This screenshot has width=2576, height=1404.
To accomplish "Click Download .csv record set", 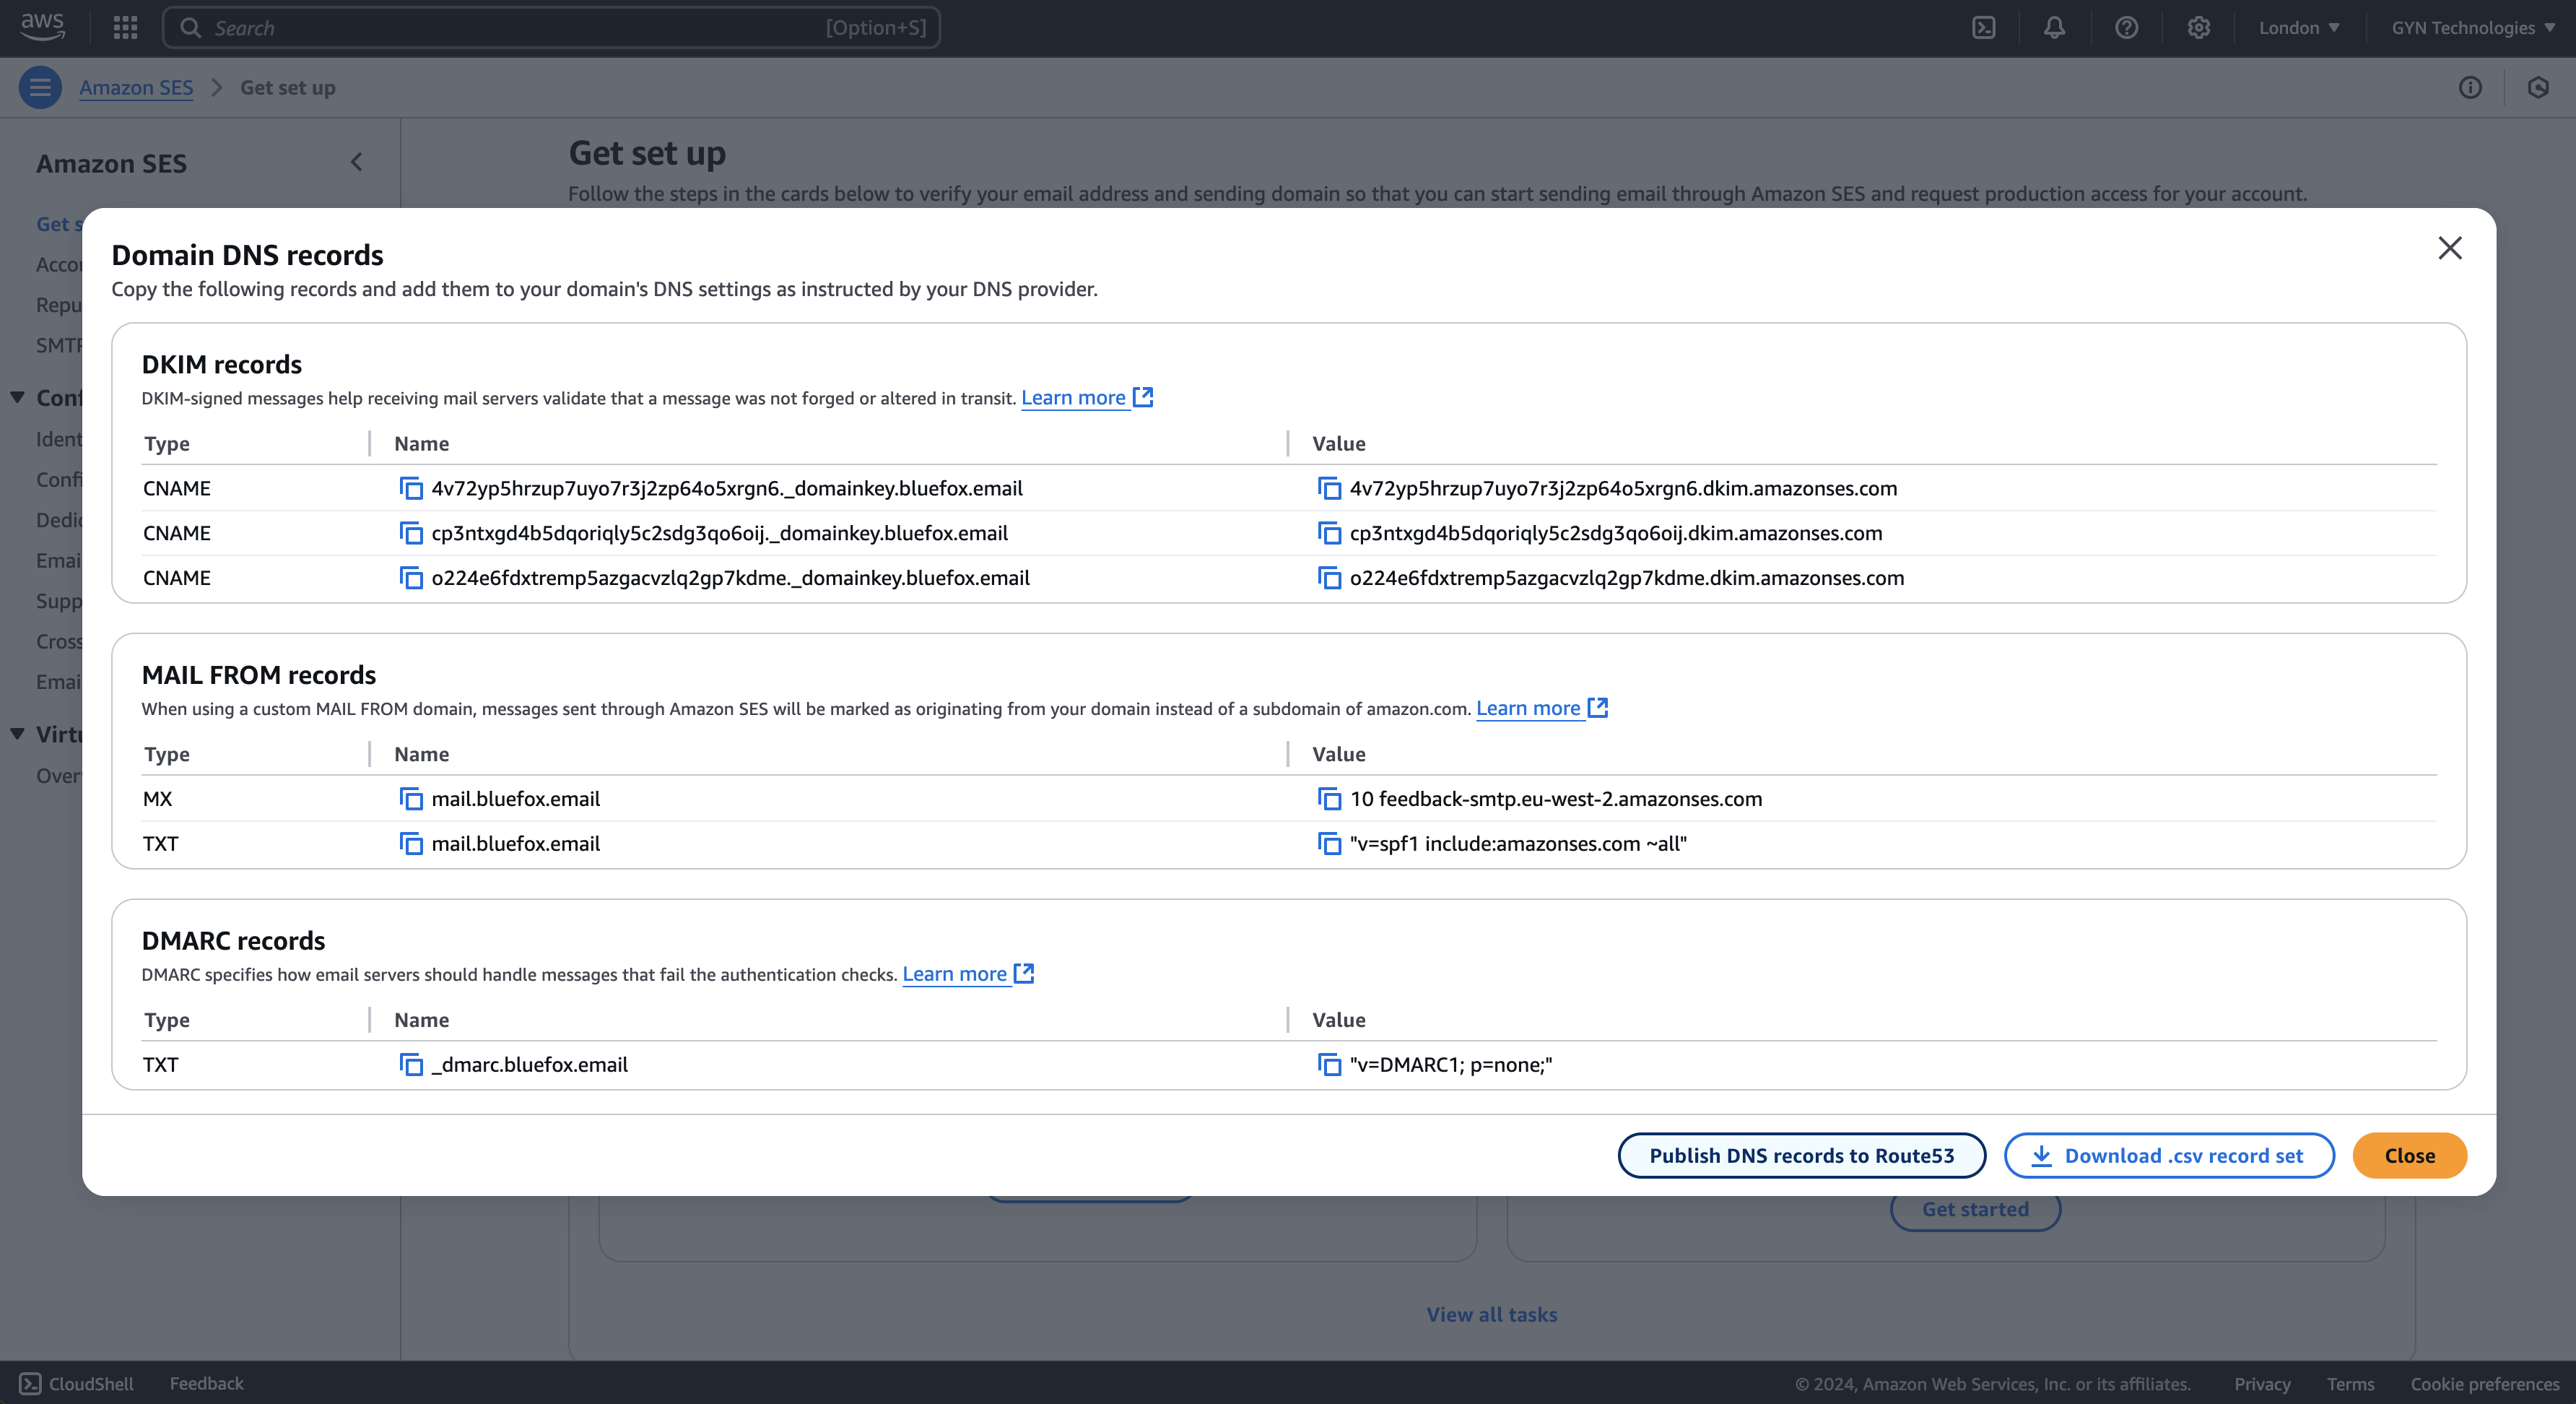I will (2169, 1156).
